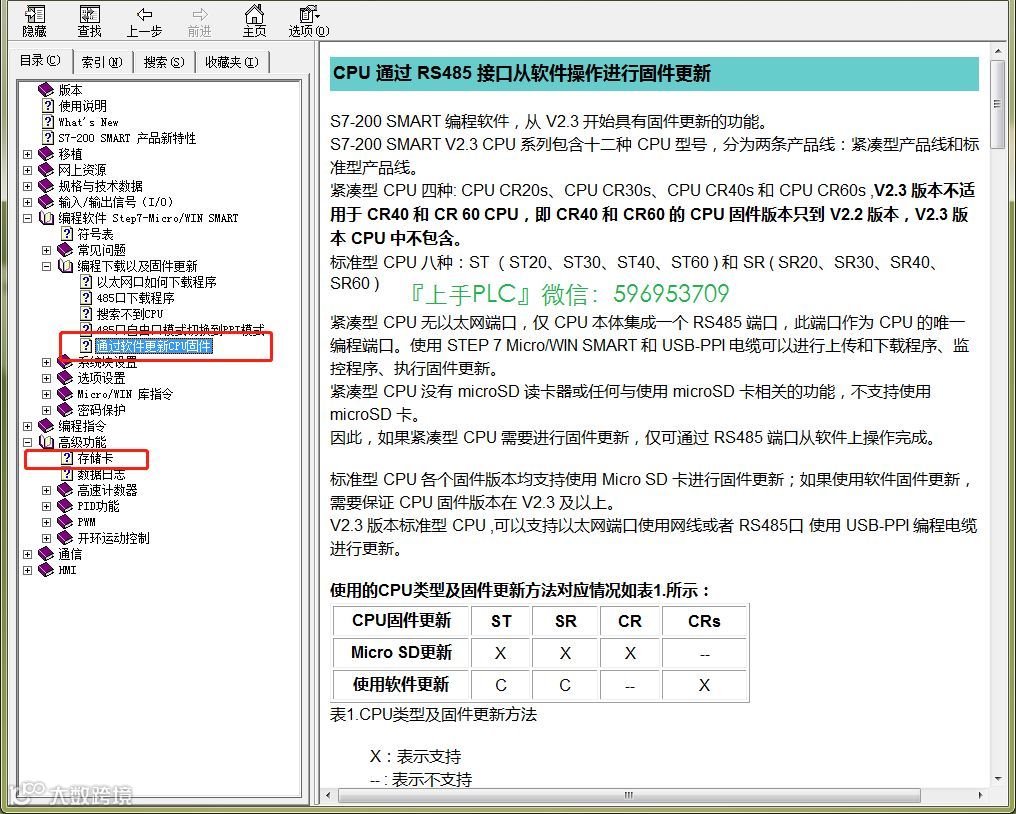Switch to the 搜索(S) tab

[x=163, y=62]
